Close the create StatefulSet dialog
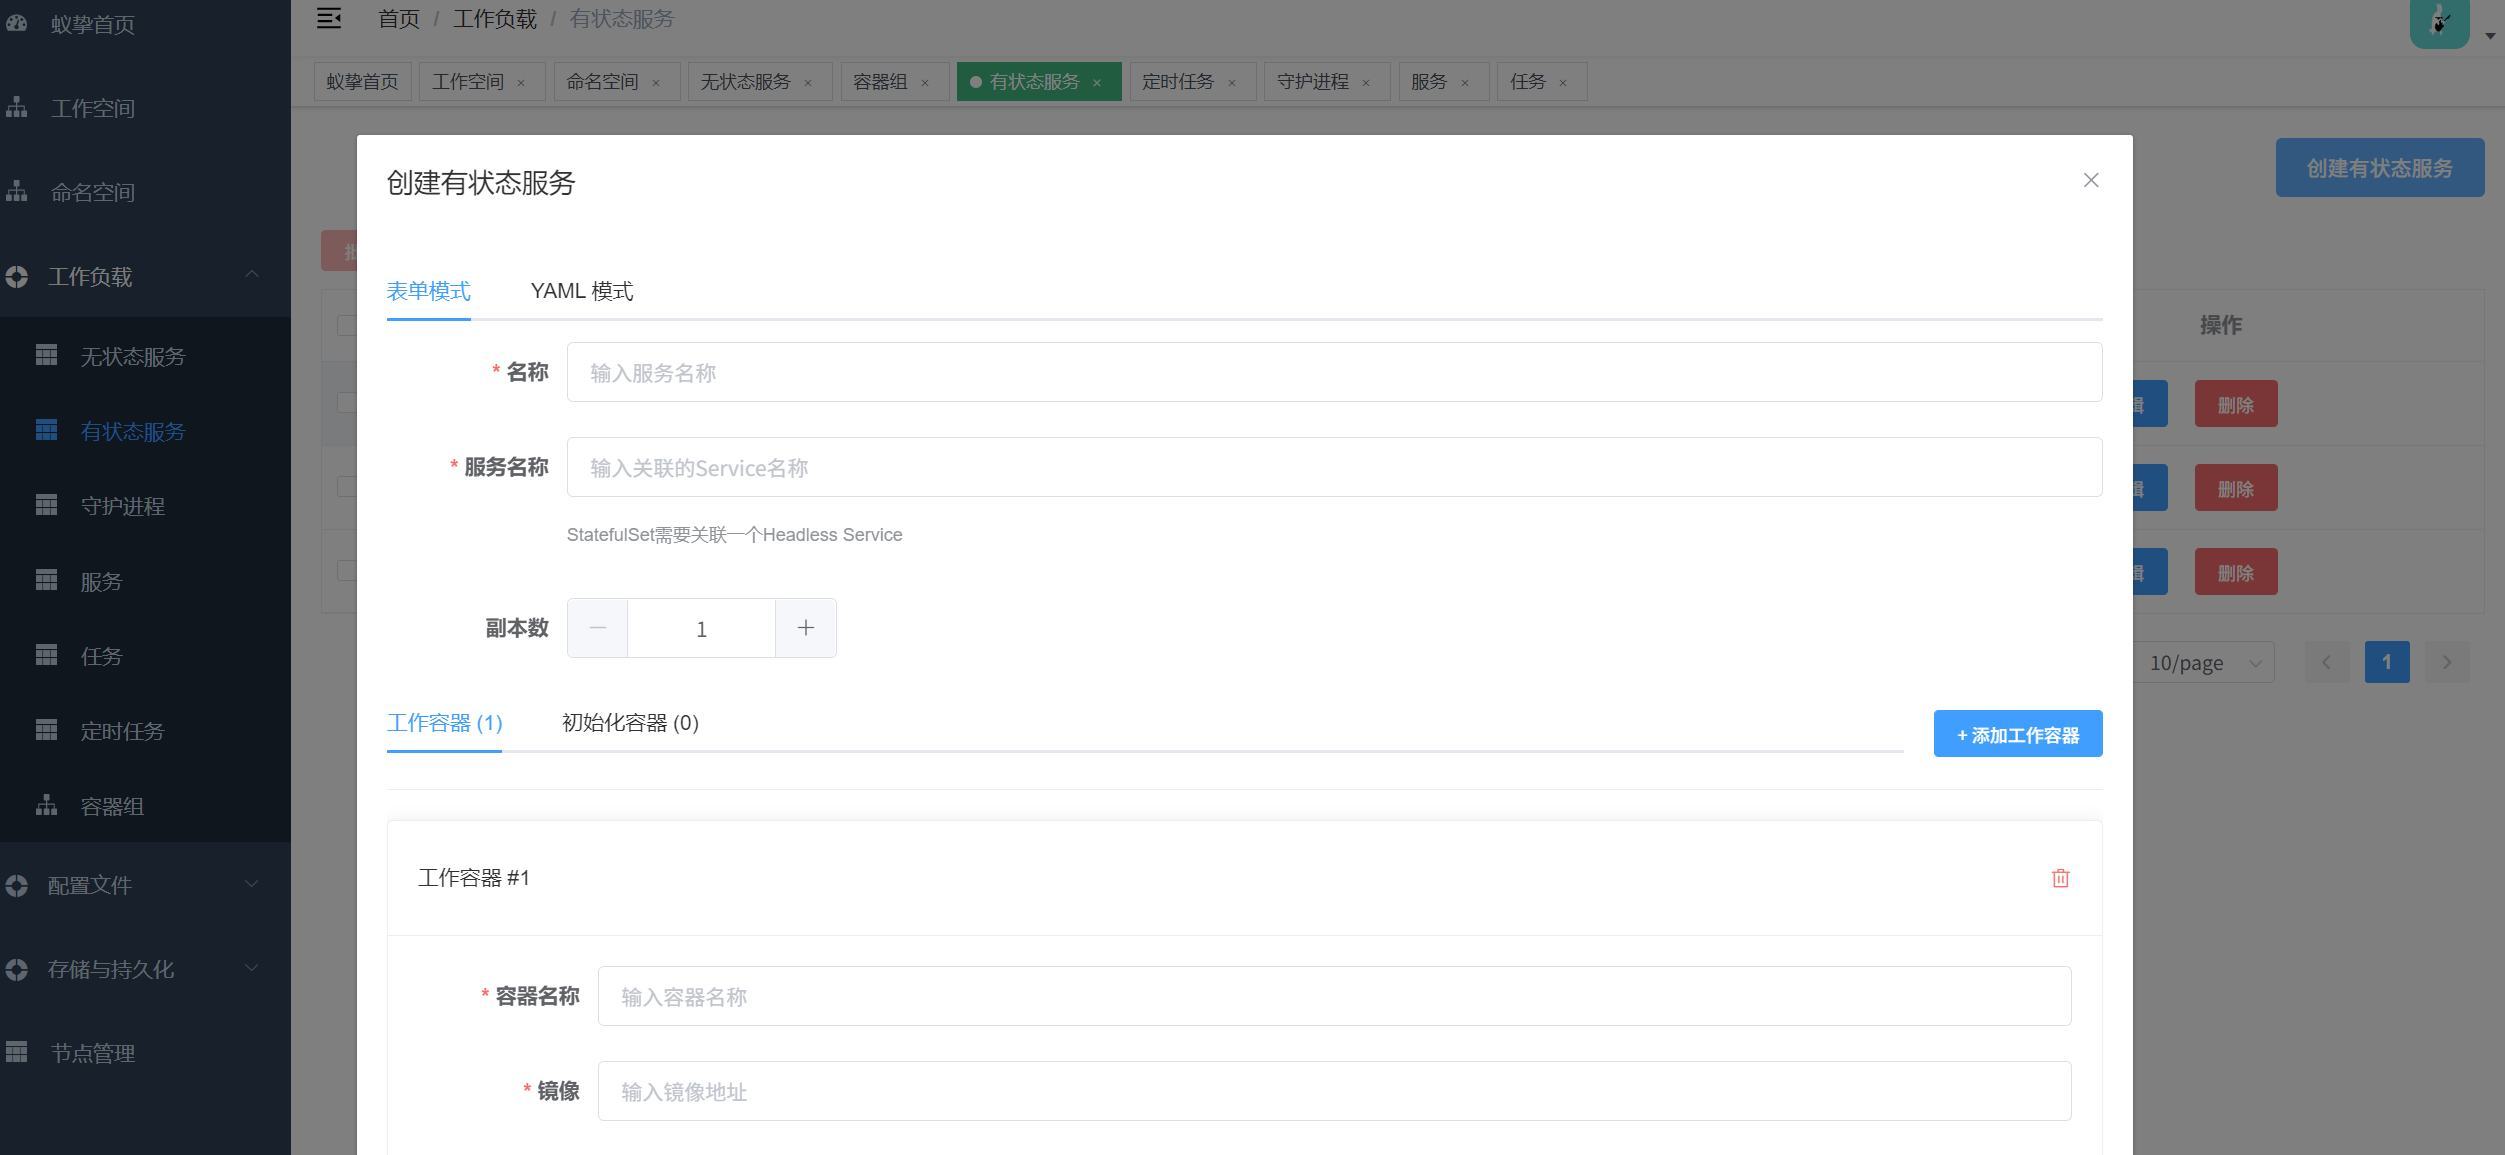 click(2090, 180)
